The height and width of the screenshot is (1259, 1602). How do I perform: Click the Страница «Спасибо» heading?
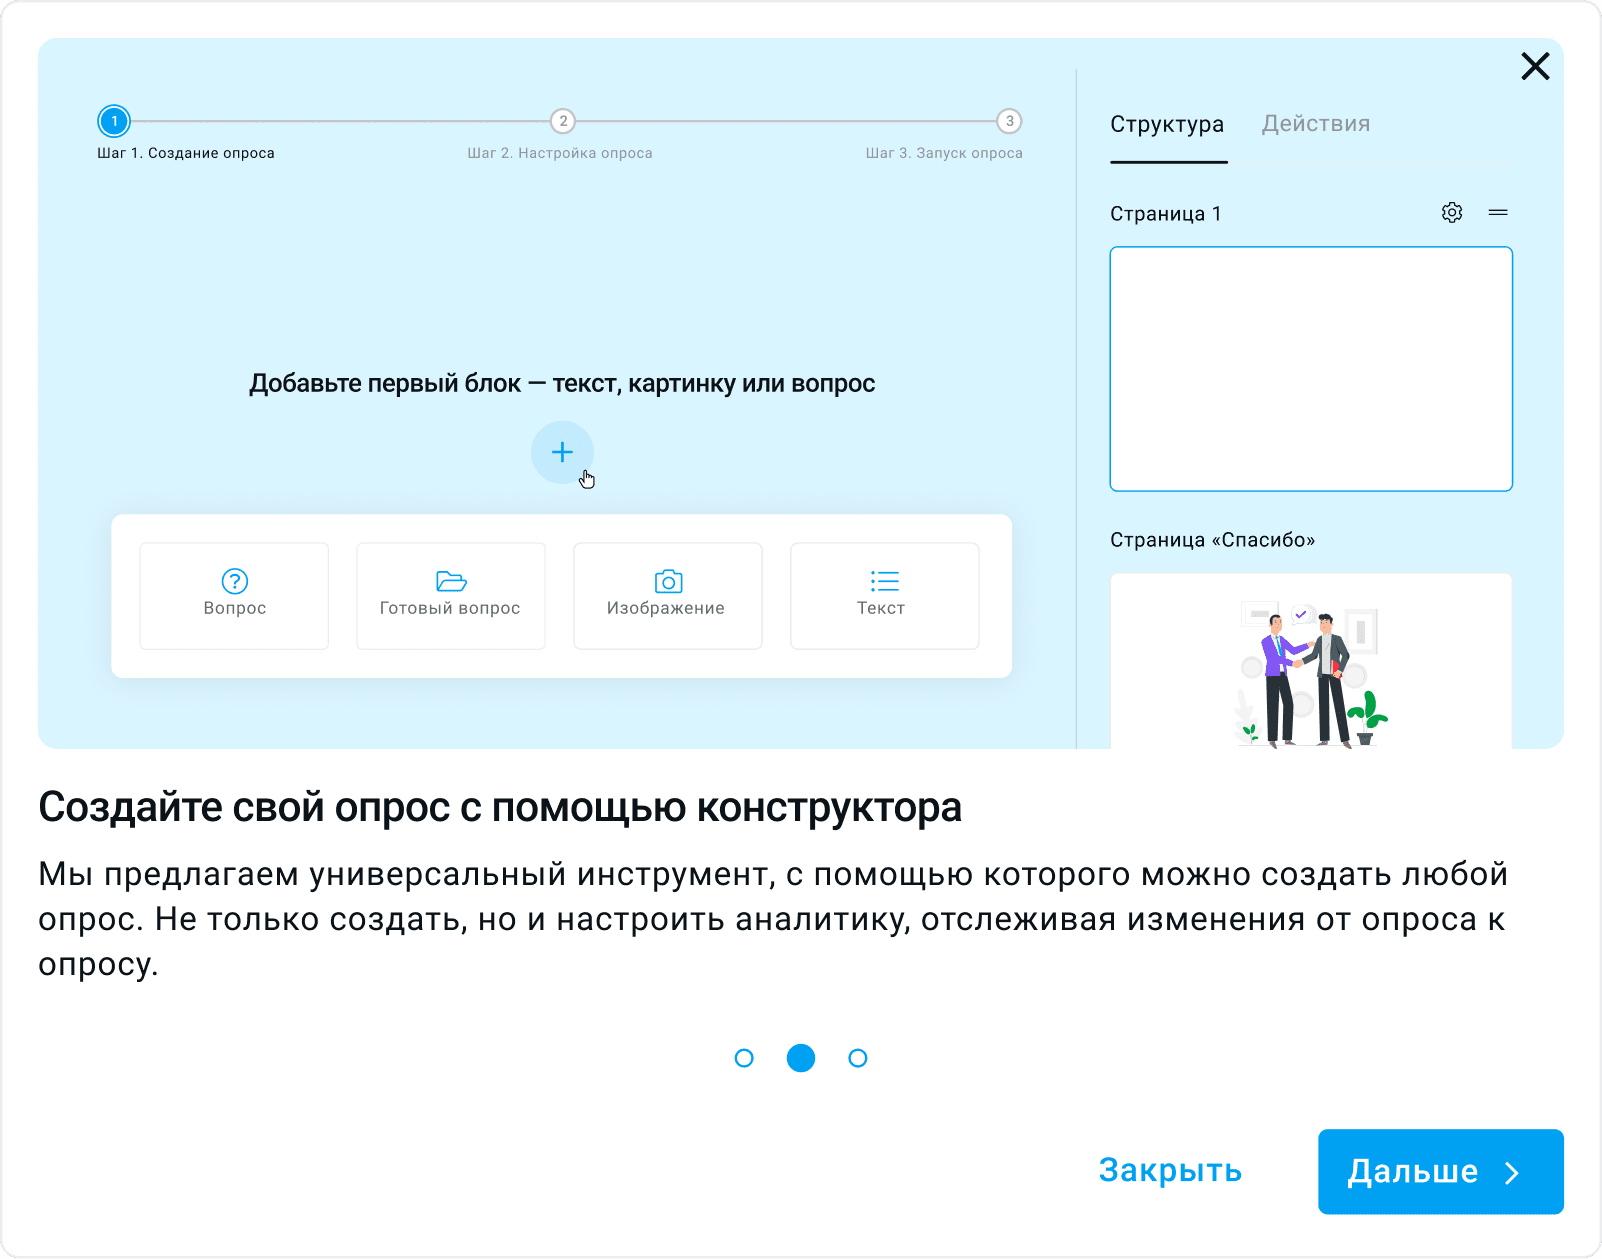[x=1213, y=540]
